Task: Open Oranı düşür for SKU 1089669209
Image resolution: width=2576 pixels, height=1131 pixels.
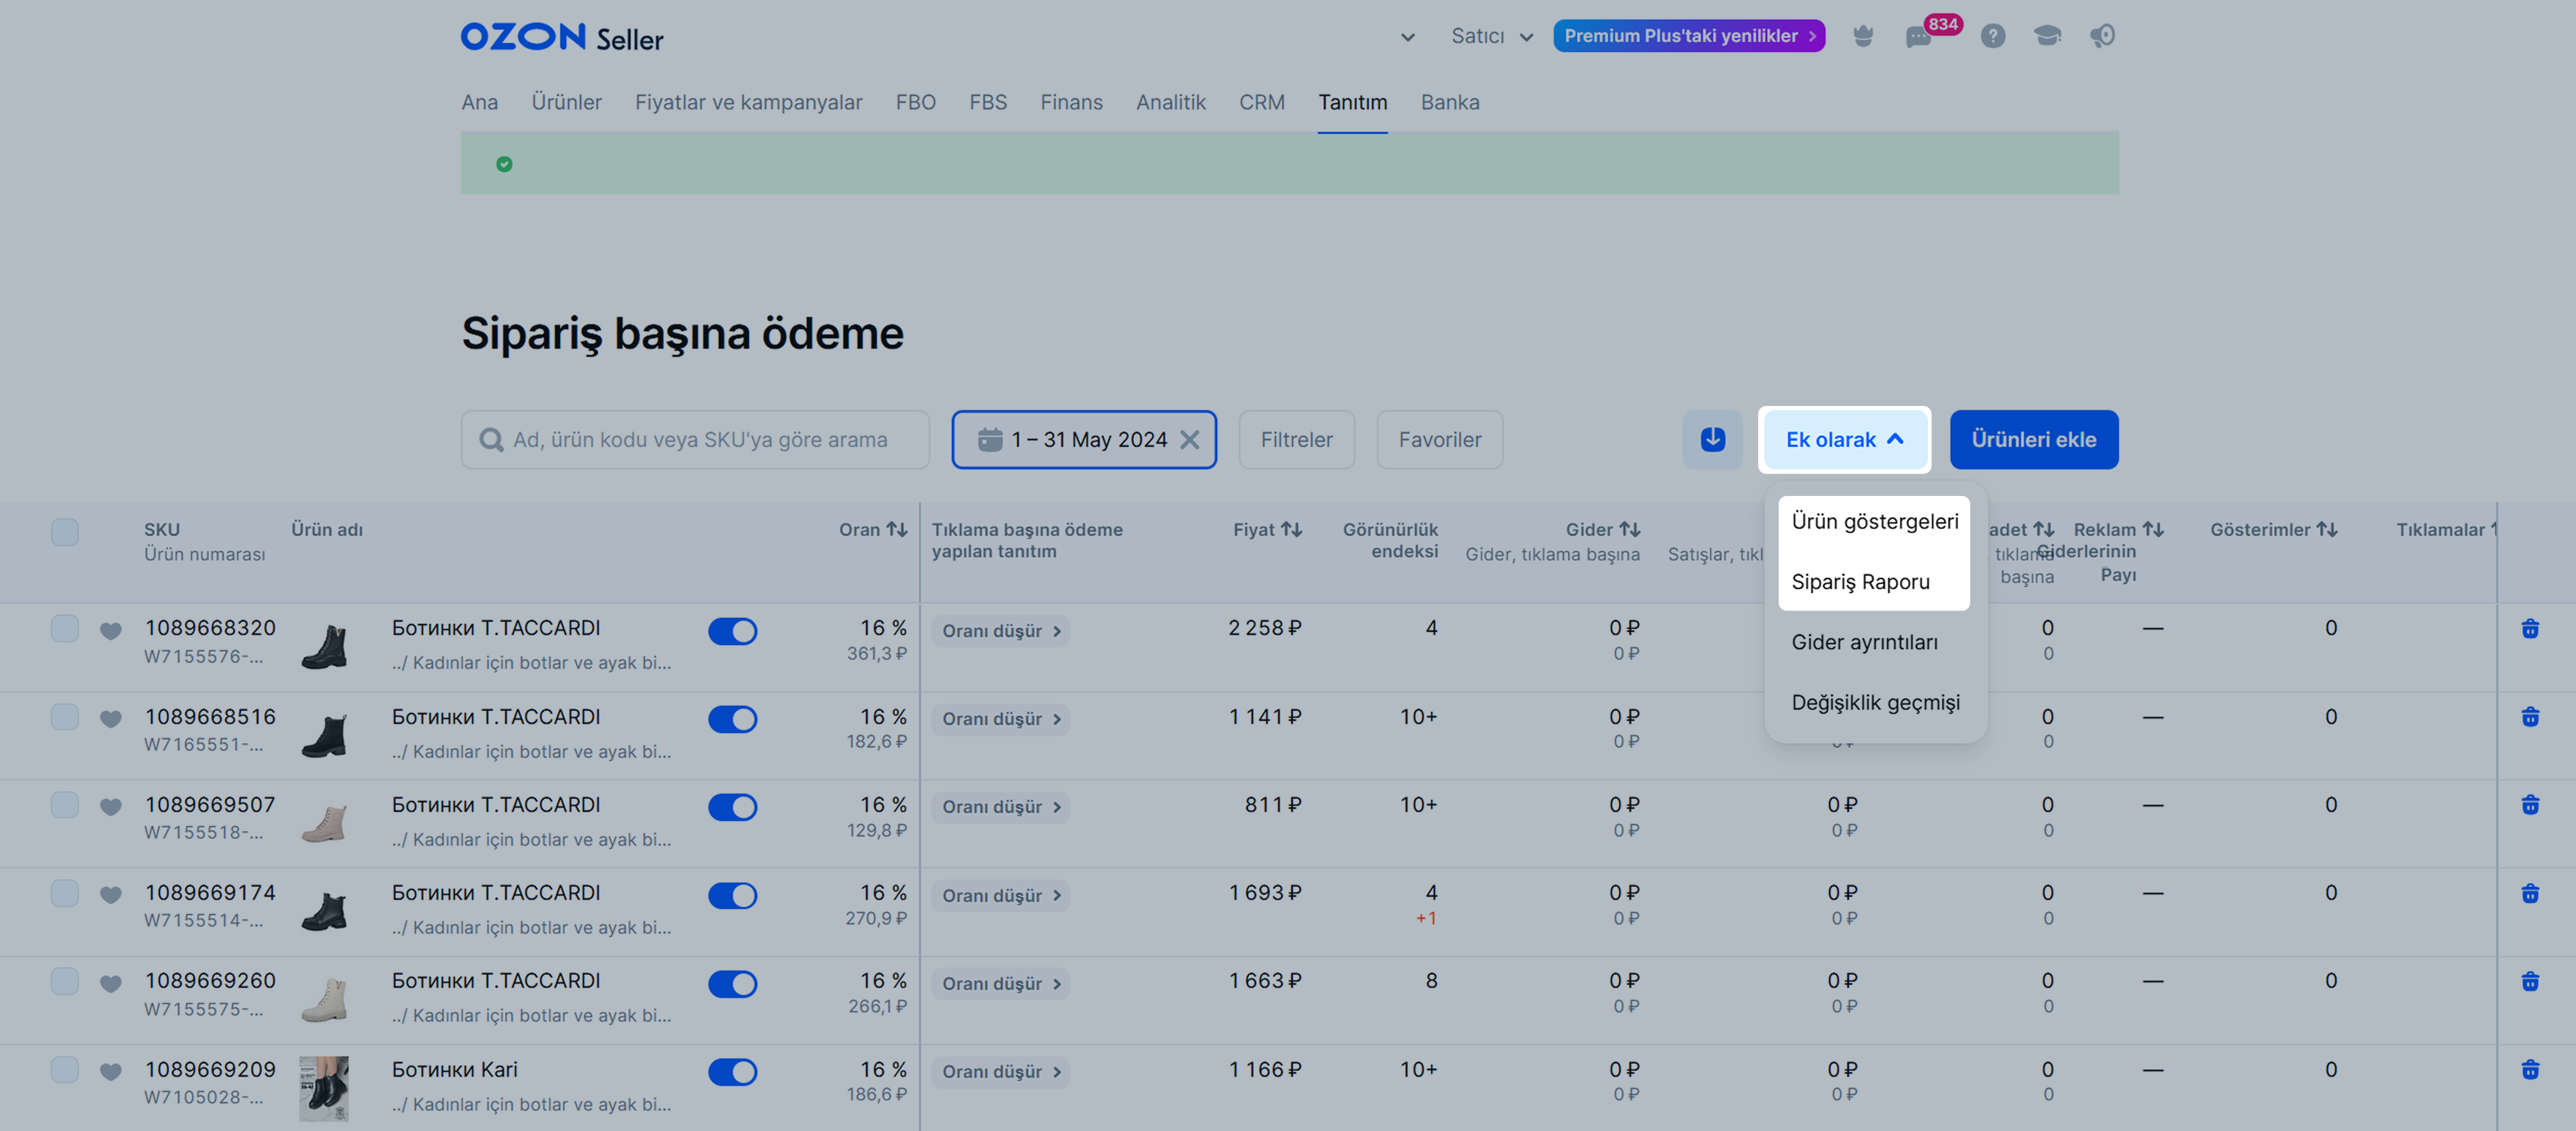Action: coord(1000,1072)
